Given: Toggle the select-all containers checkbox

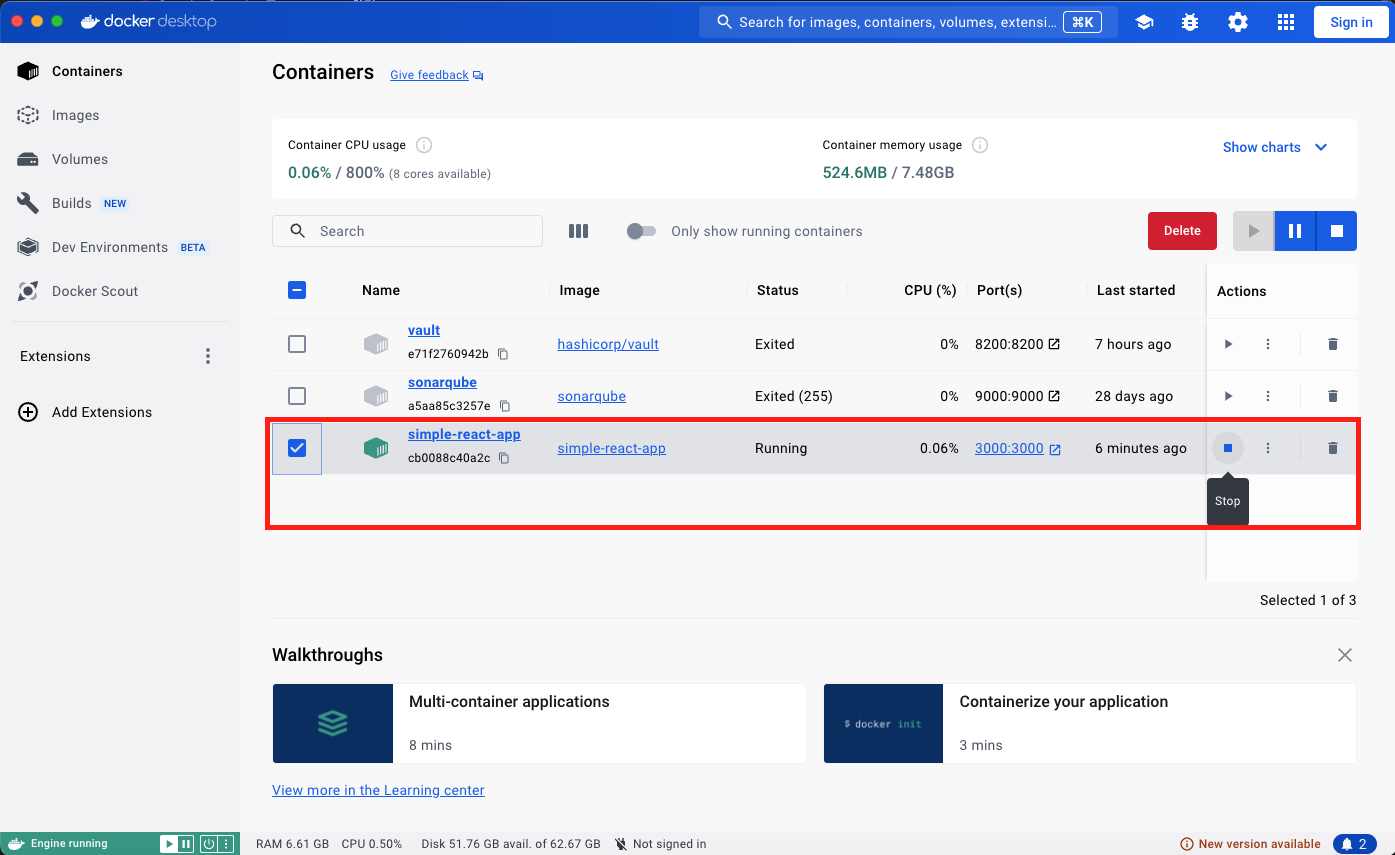Looking at the screenshot, I should pyautogui.click(x=297, y=290).
